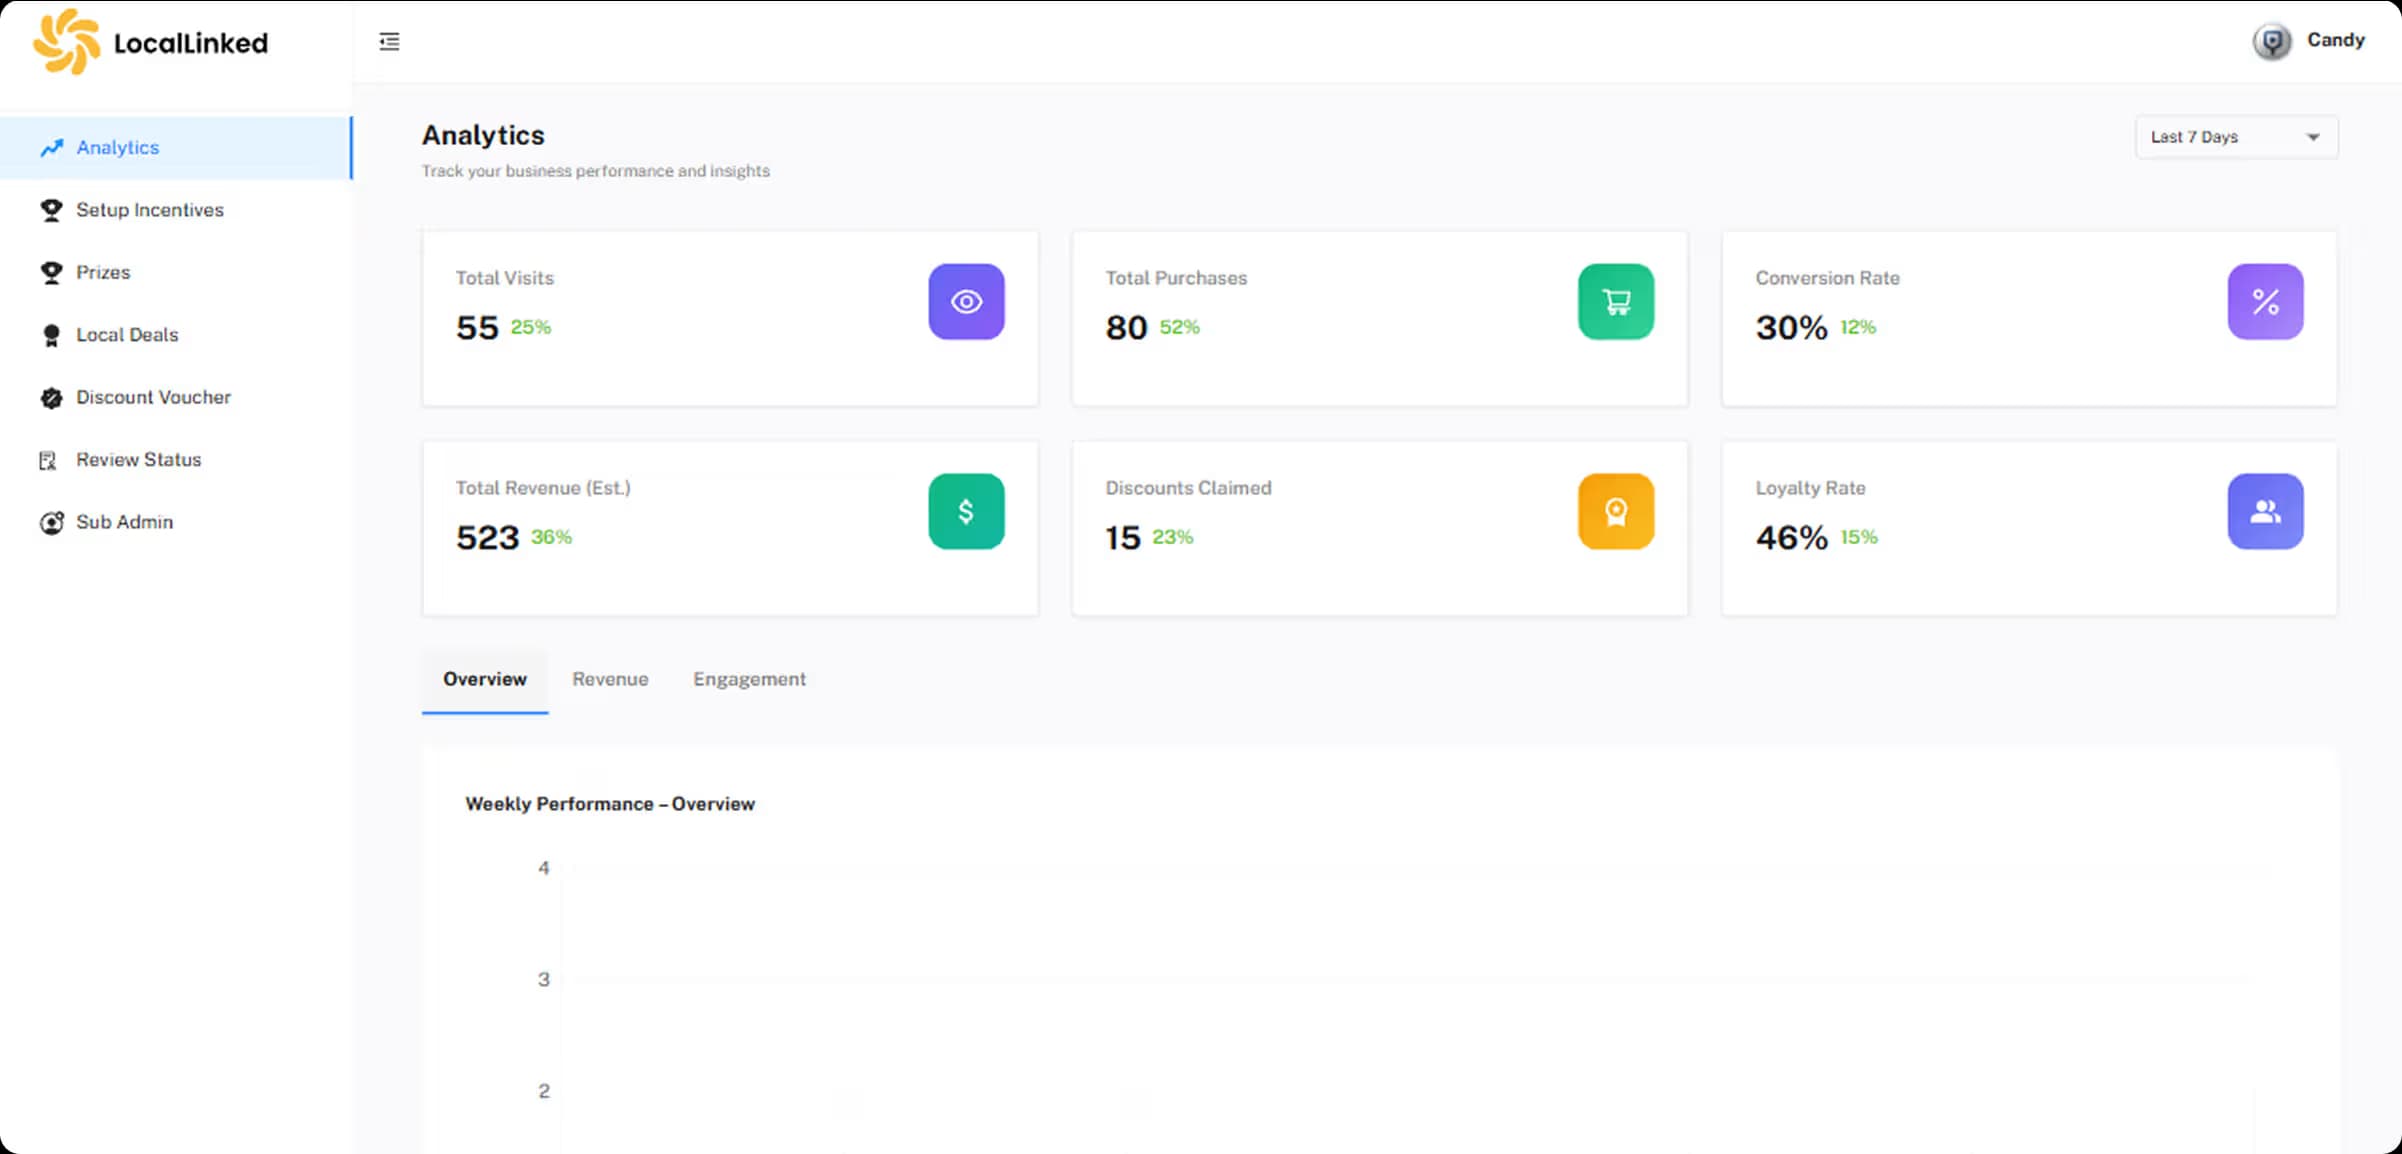Image resolution: width=2402 pixels, height=1154 pixels.
Task: Click the Total Revenue (Est.) label
Action: (x=543, y=488)
